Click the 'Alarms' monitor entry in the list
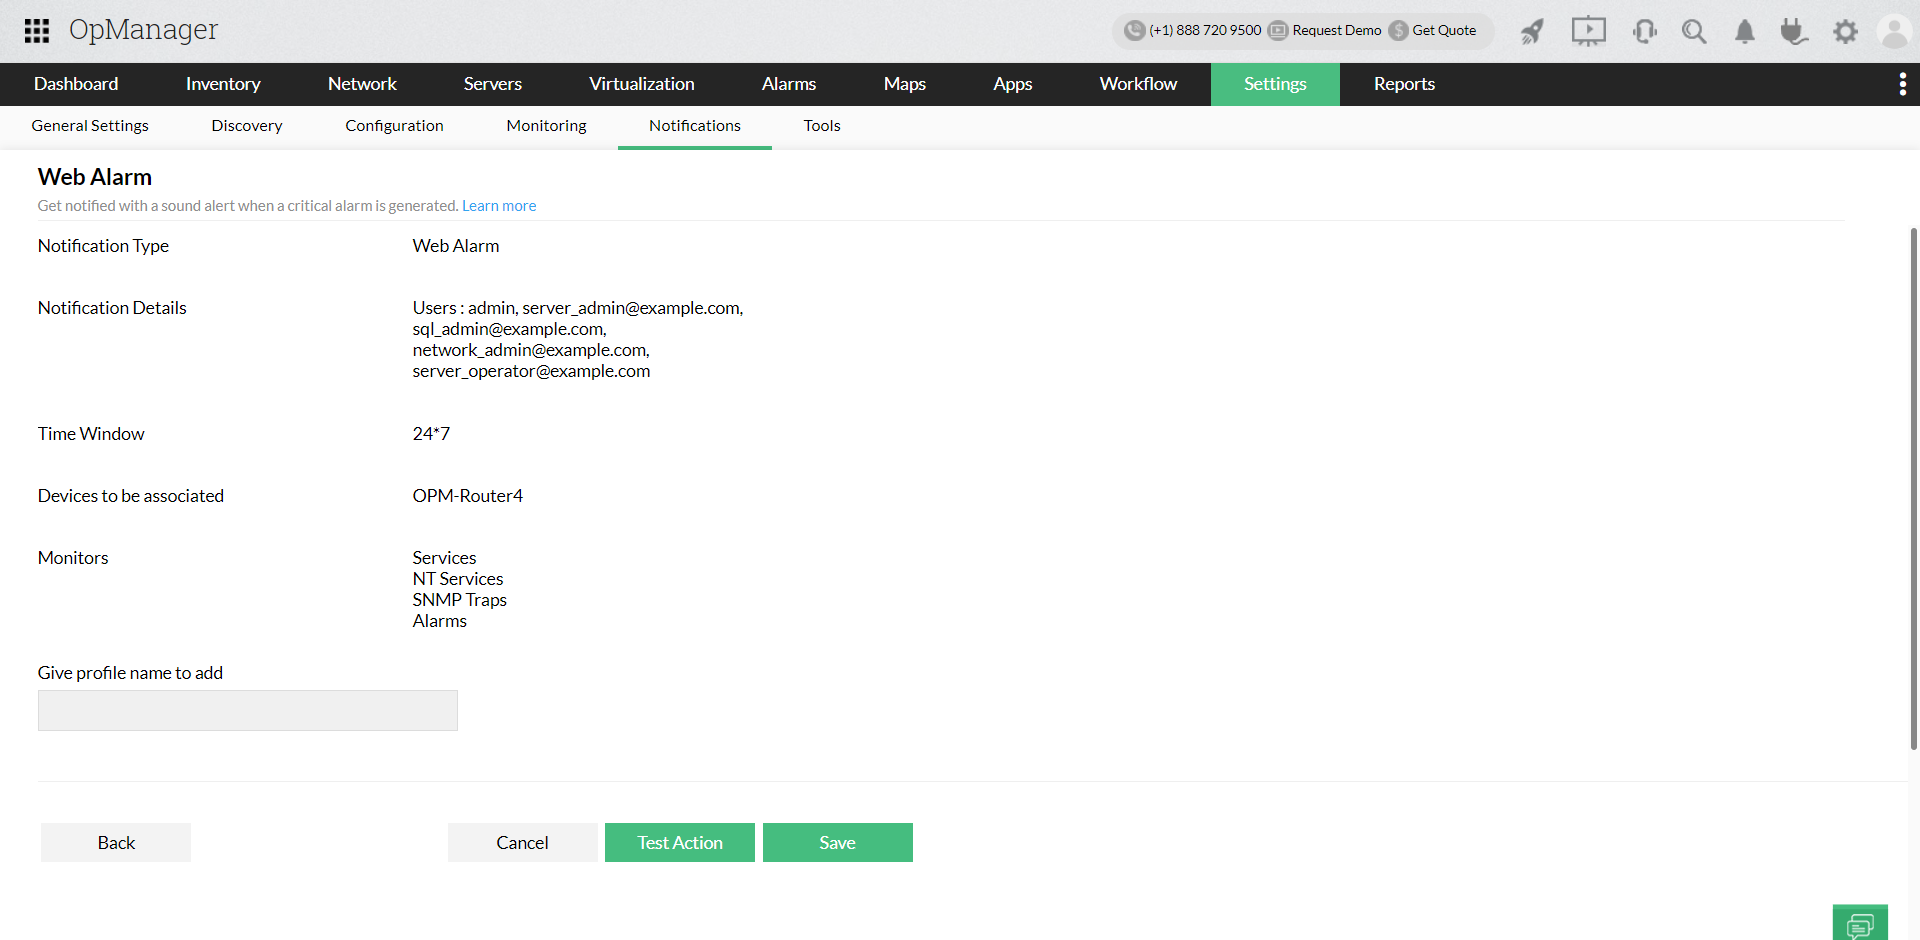Image resolution: width=1920 pixels, height=940 pixels. [x=440, y=621]
